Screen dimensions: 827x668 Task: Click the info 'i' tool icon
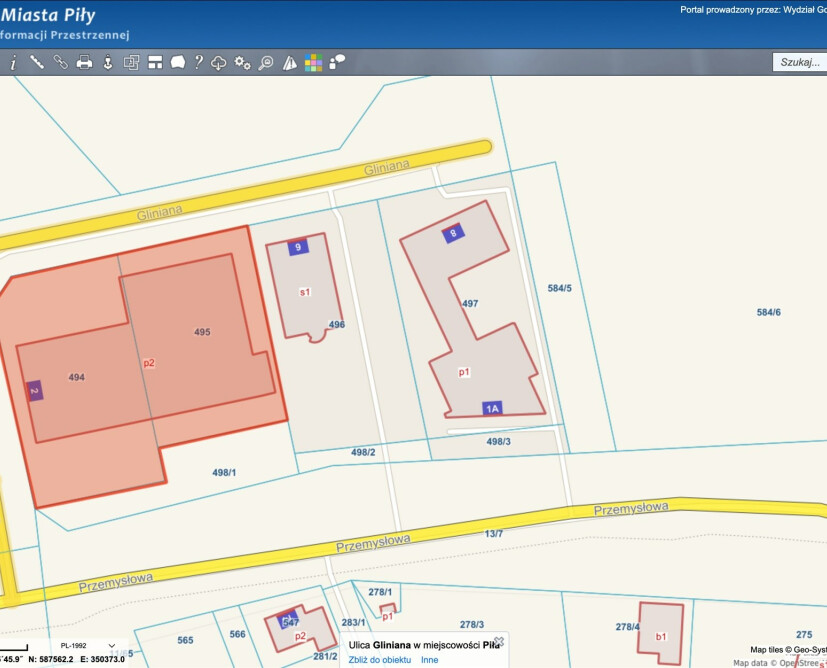point(13,62)
